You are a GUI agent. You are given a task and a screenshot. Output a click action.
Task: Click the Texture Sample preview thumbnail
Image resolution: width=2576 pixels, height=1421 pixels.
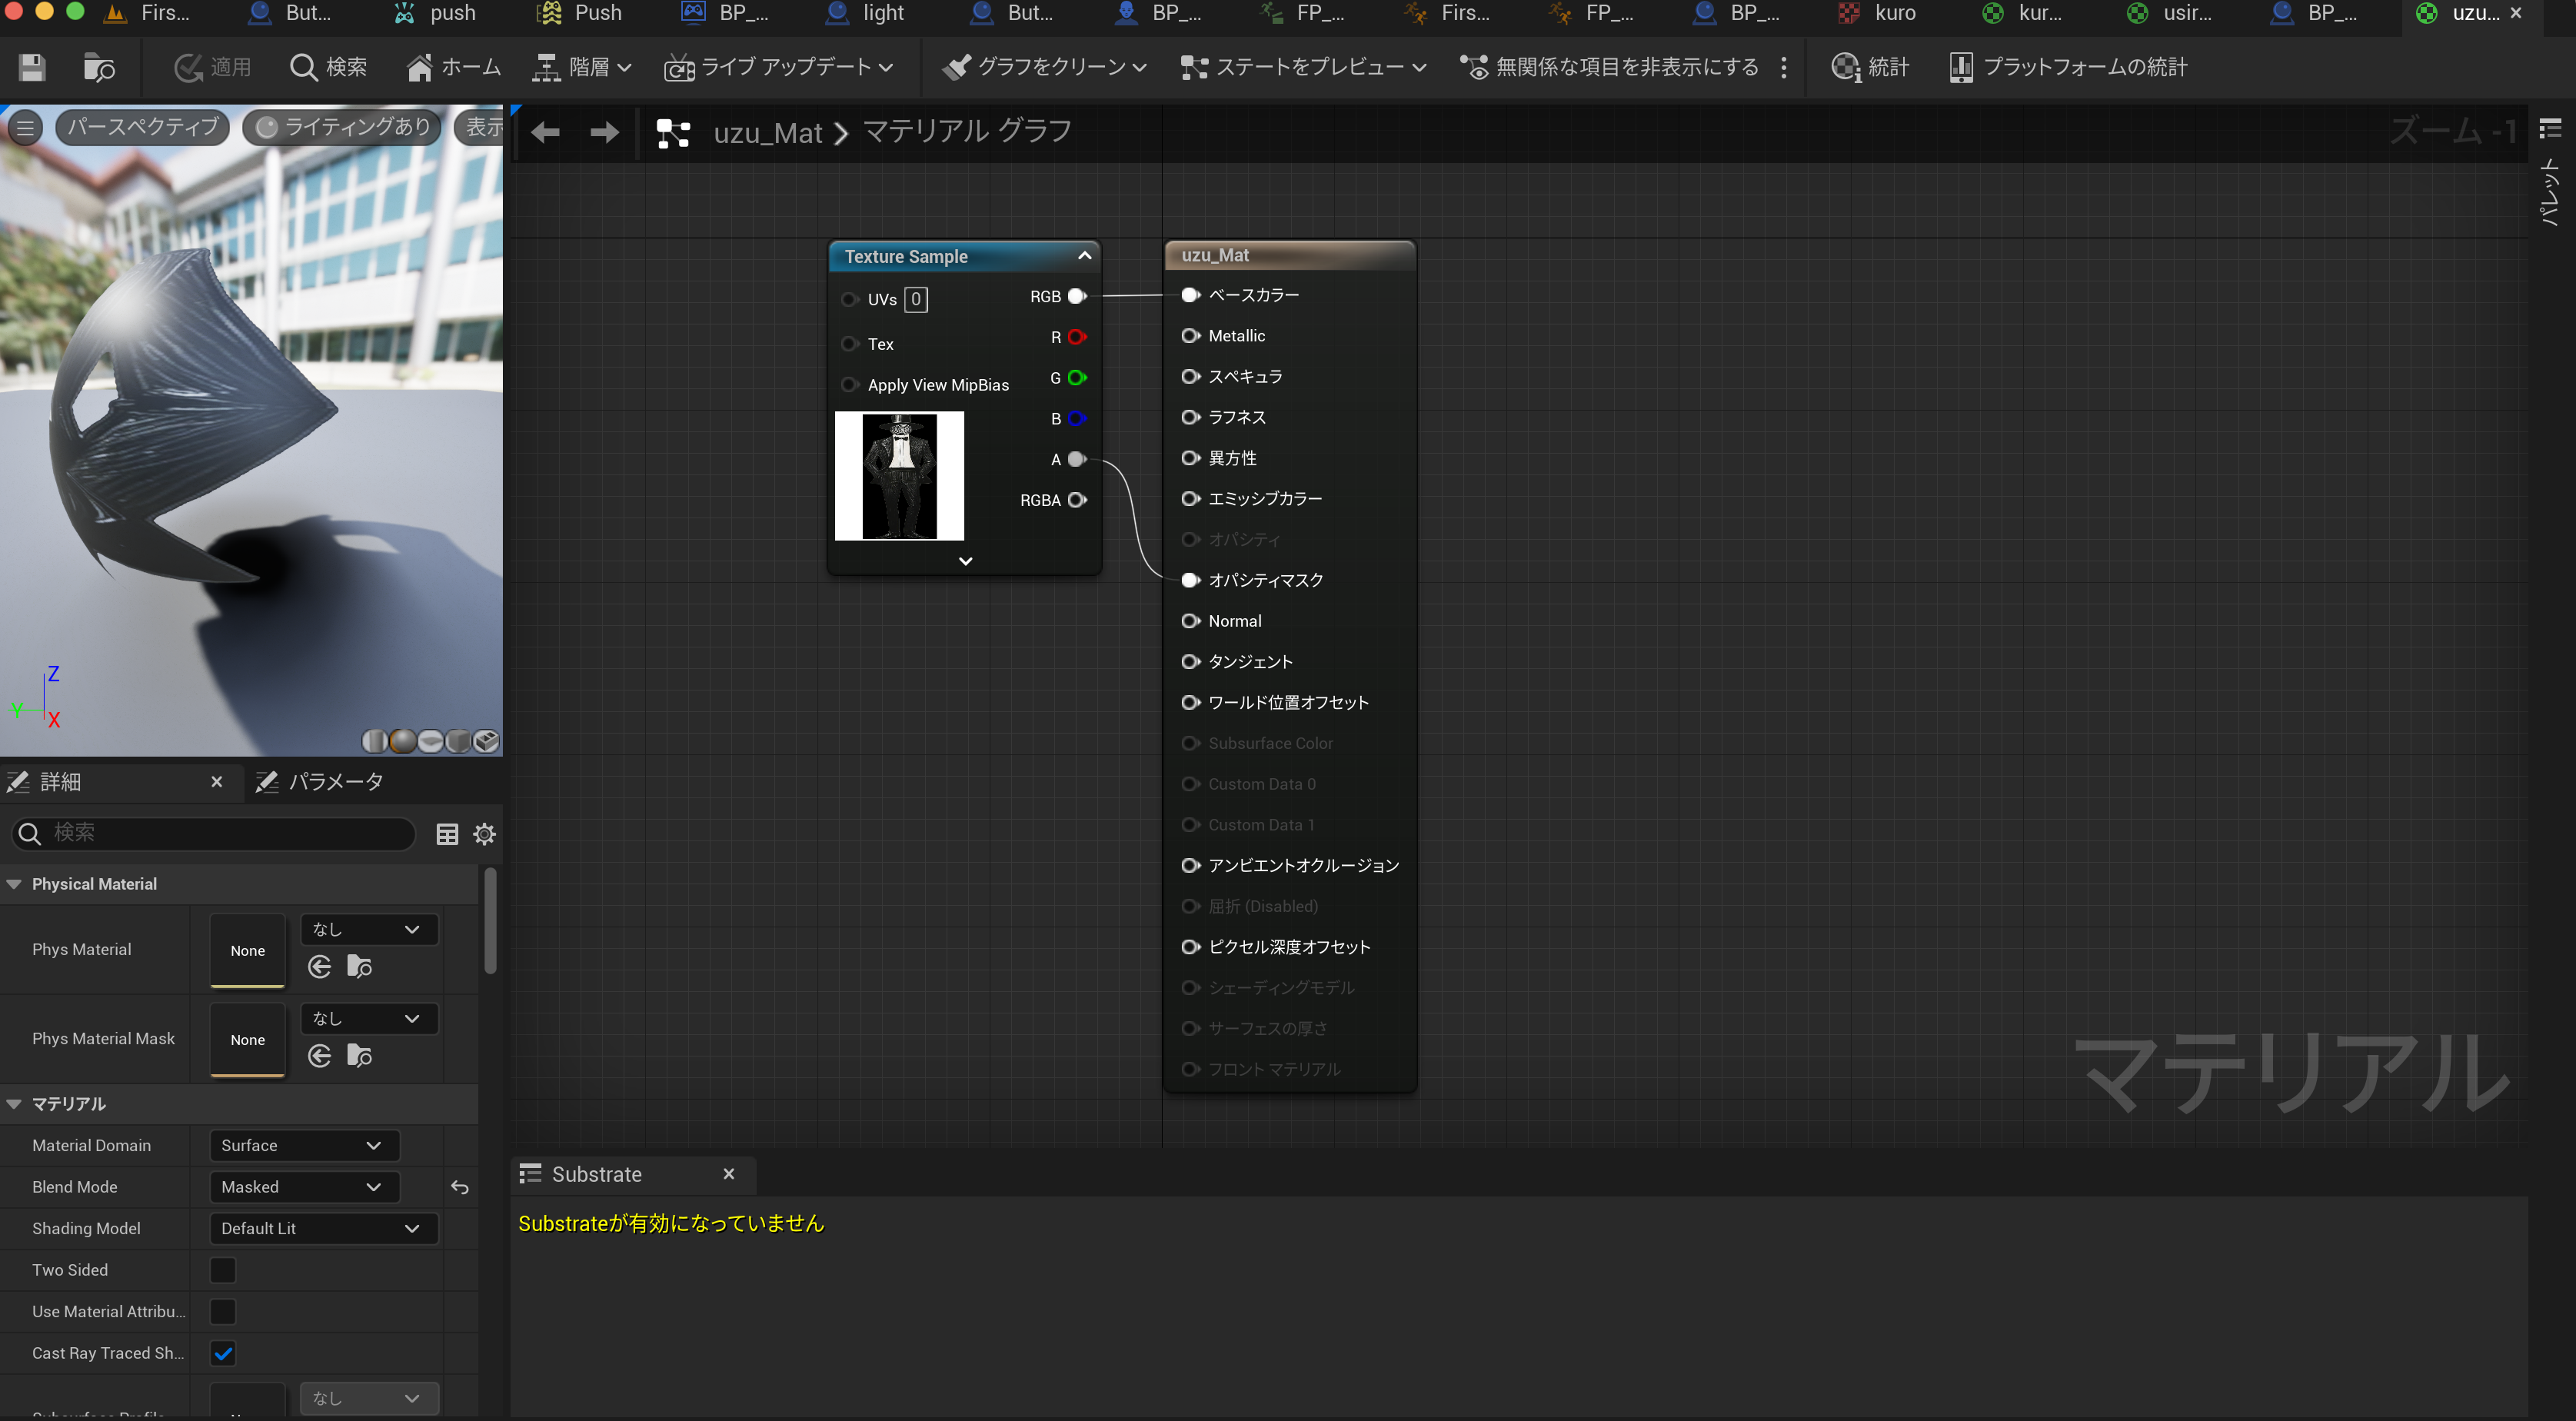pos(899,476)
